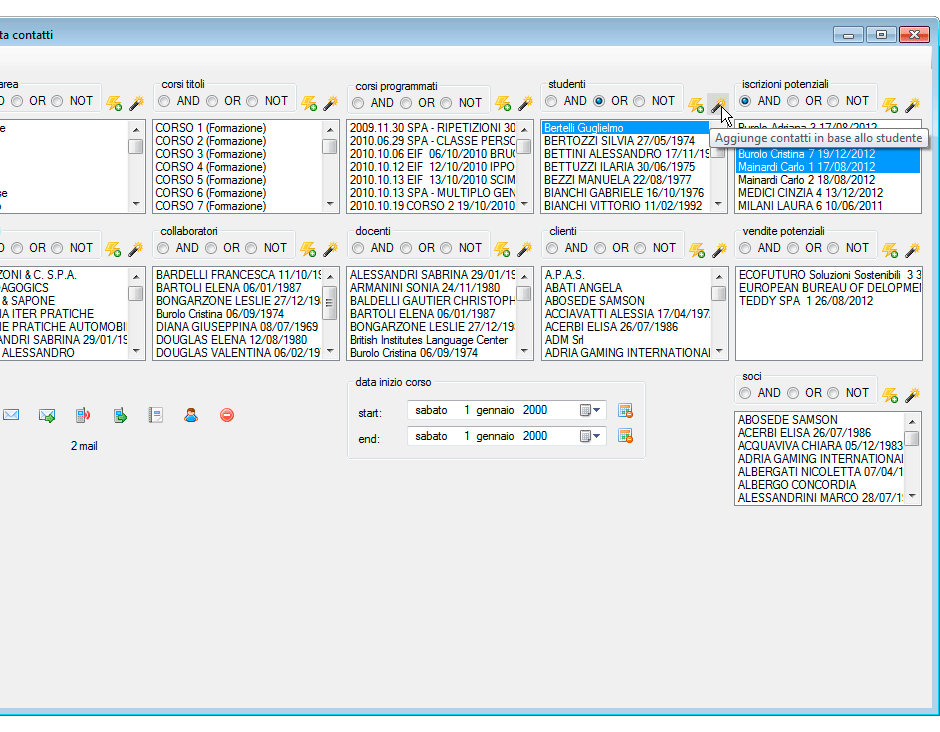Click the red remove circle icon
Screen dimensions: 940x732
point(227,415)
